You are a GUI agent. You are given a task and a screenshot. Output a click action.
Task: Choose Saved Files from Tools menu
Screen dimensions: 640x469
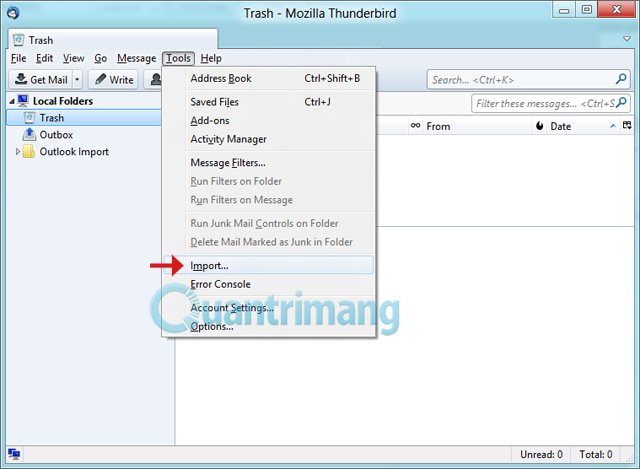(269, 102)
